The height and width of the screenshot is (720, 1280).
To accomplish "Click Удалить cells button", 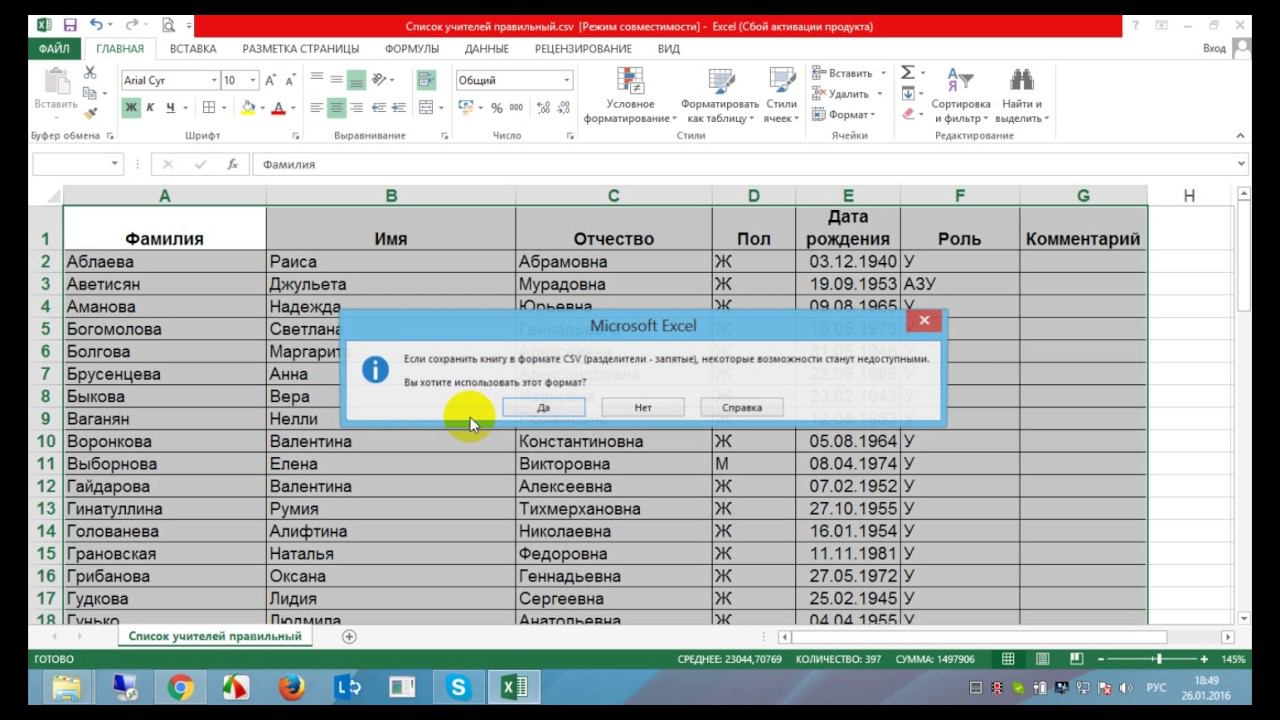I will [x=847, y=94].
